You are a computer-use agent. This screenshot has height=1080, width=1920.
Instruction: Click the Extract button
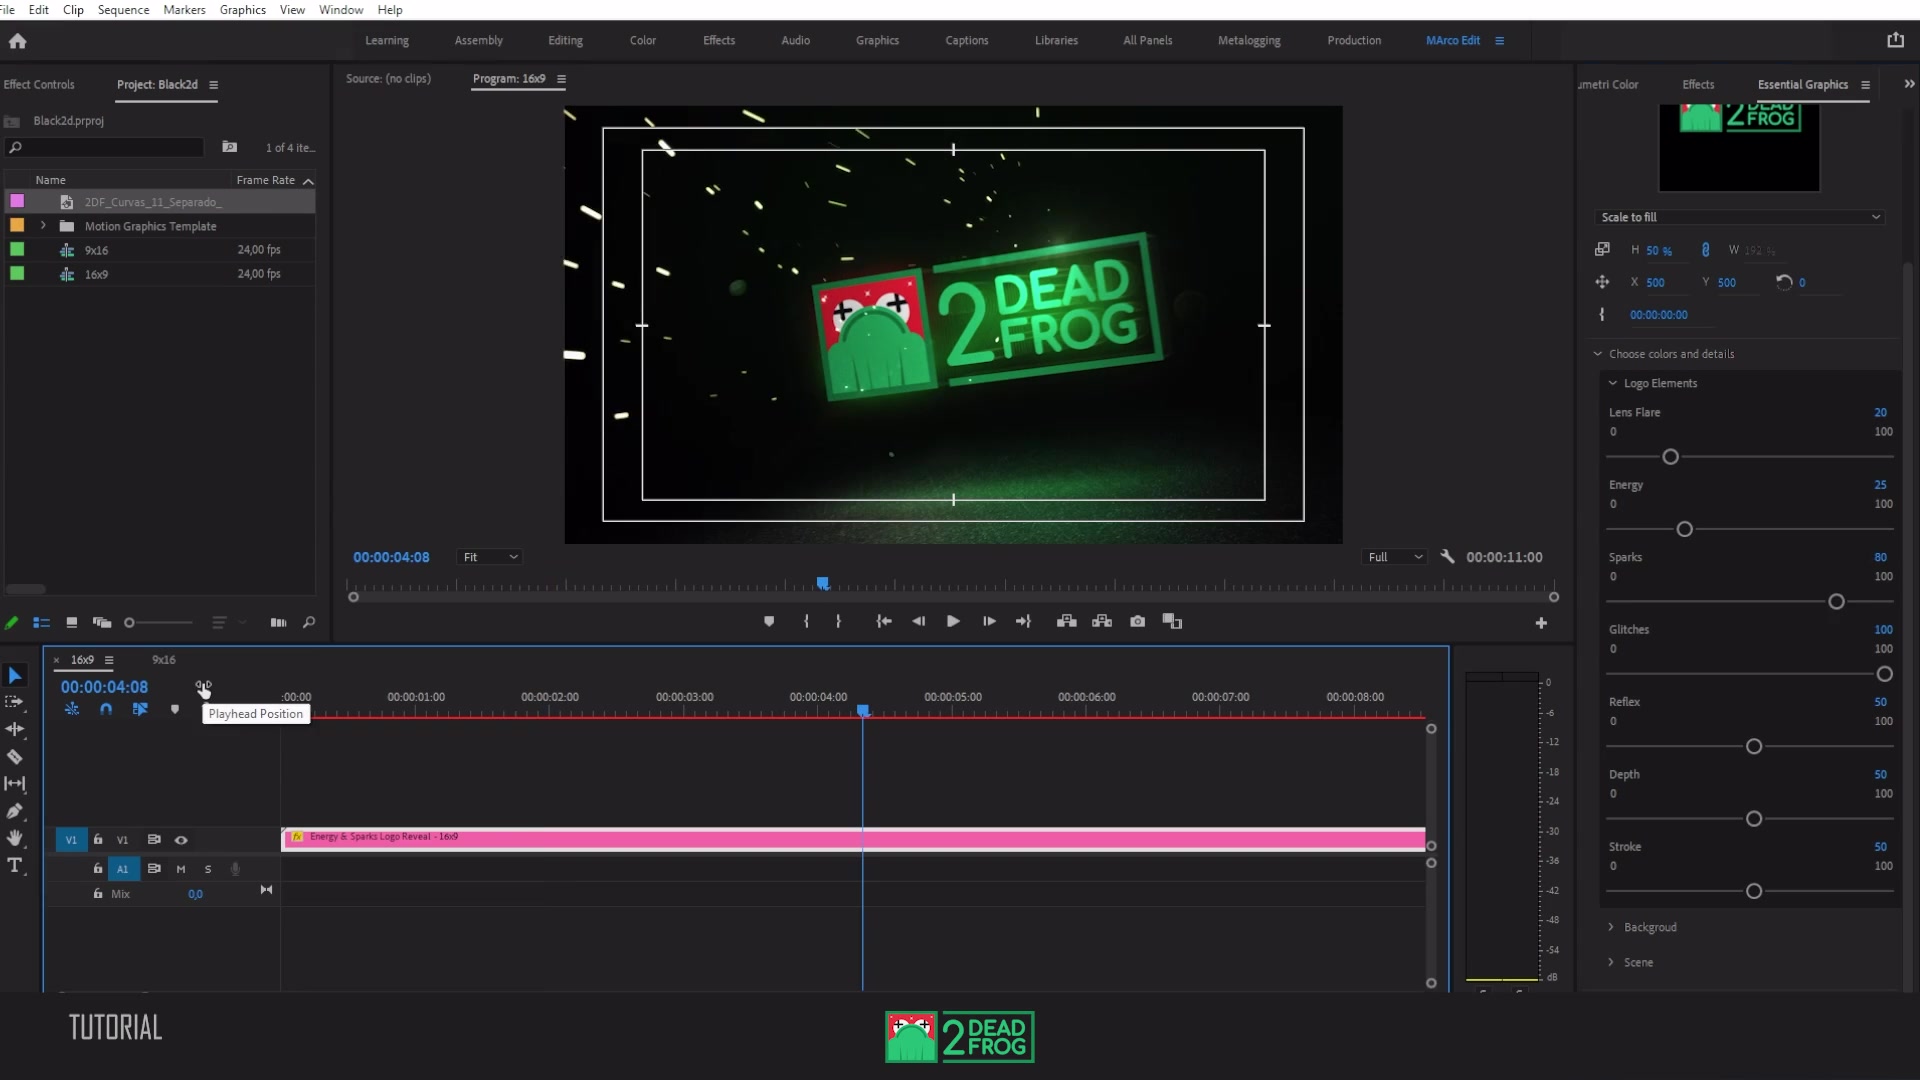pos(1102,622)
